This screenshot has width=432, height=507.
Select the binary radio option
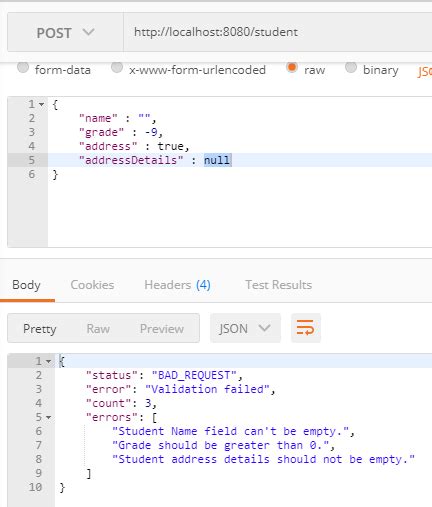(351, 68)
